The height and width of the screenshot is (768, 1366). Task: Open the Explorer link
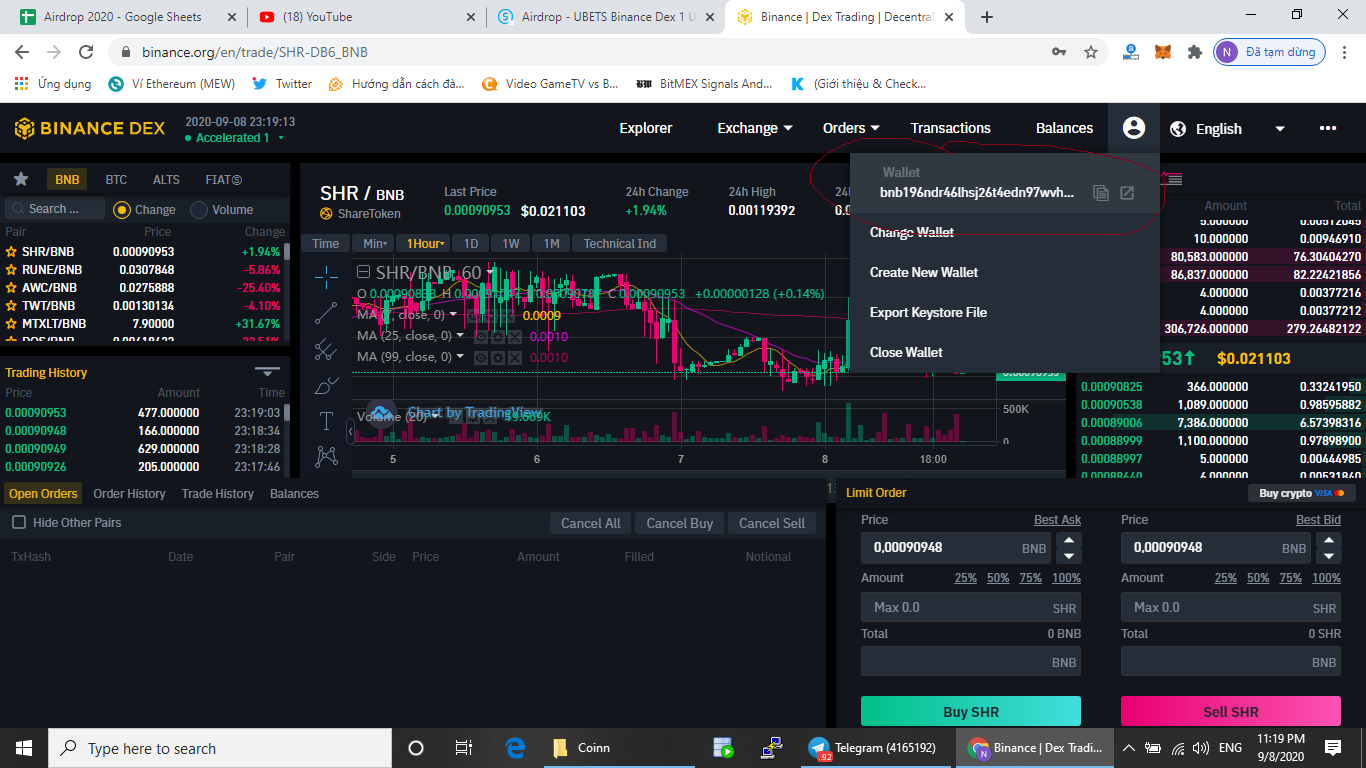pos(646,128)
